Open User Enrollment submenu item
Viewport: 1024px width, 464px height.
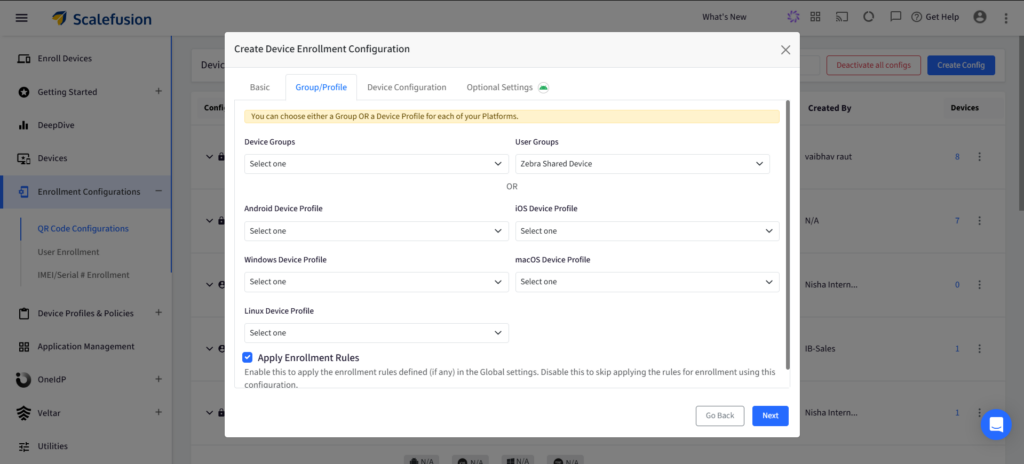click(69, 252)
